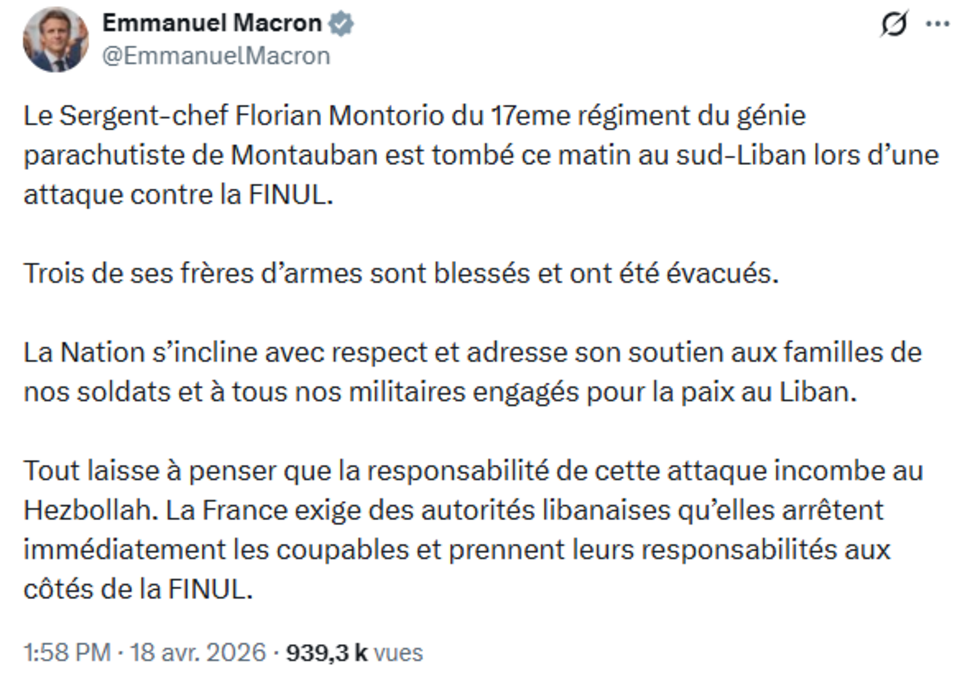Image resolution: width=980 pixels, height=689 pixels.
Task: Click the blue verified badge next to Emmanuel Macron
Action: (341, 22)
